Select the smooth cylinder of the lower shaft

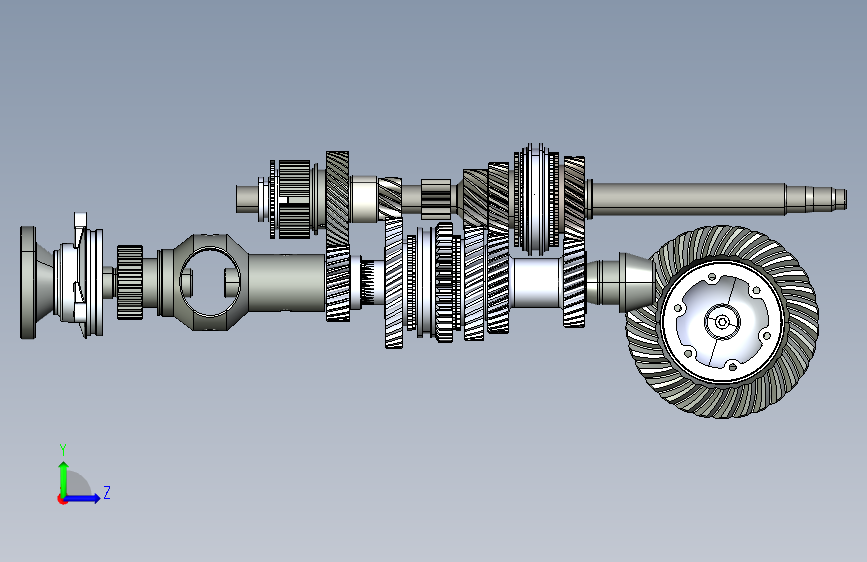click(x=286, y=283)
